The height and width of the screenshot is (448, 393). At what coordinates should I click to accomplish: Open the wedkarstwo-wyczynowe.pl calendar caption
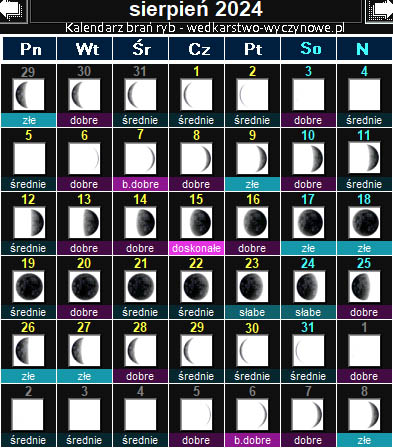pyautogui.click(x=205, y=28)
